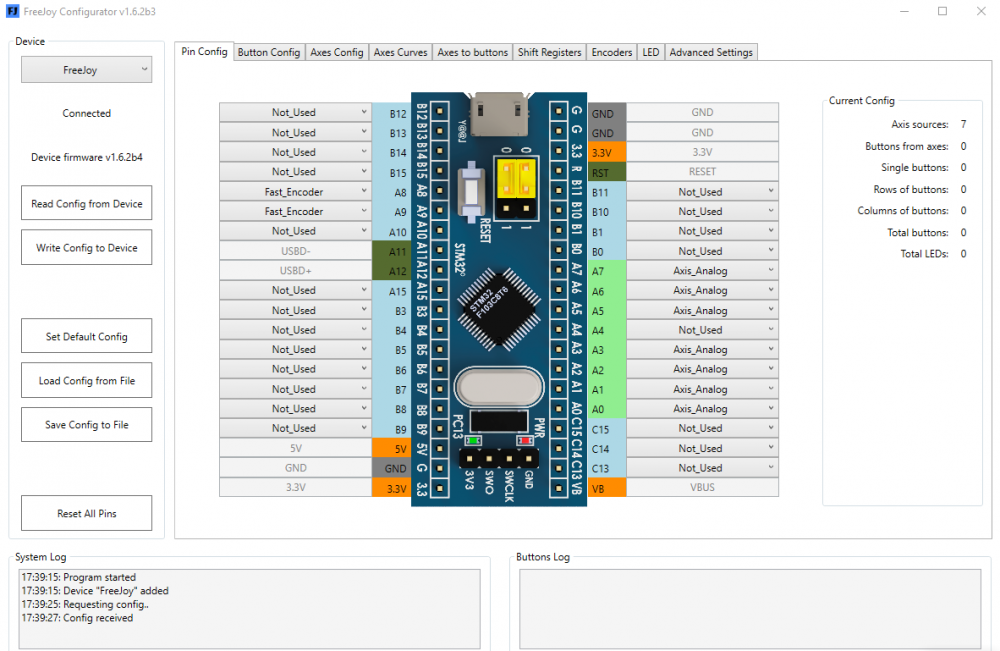The height and width of the screenshot is (651, 1000).
Task: Switch to the Encoders tab
Action: [x=611, y=52]
